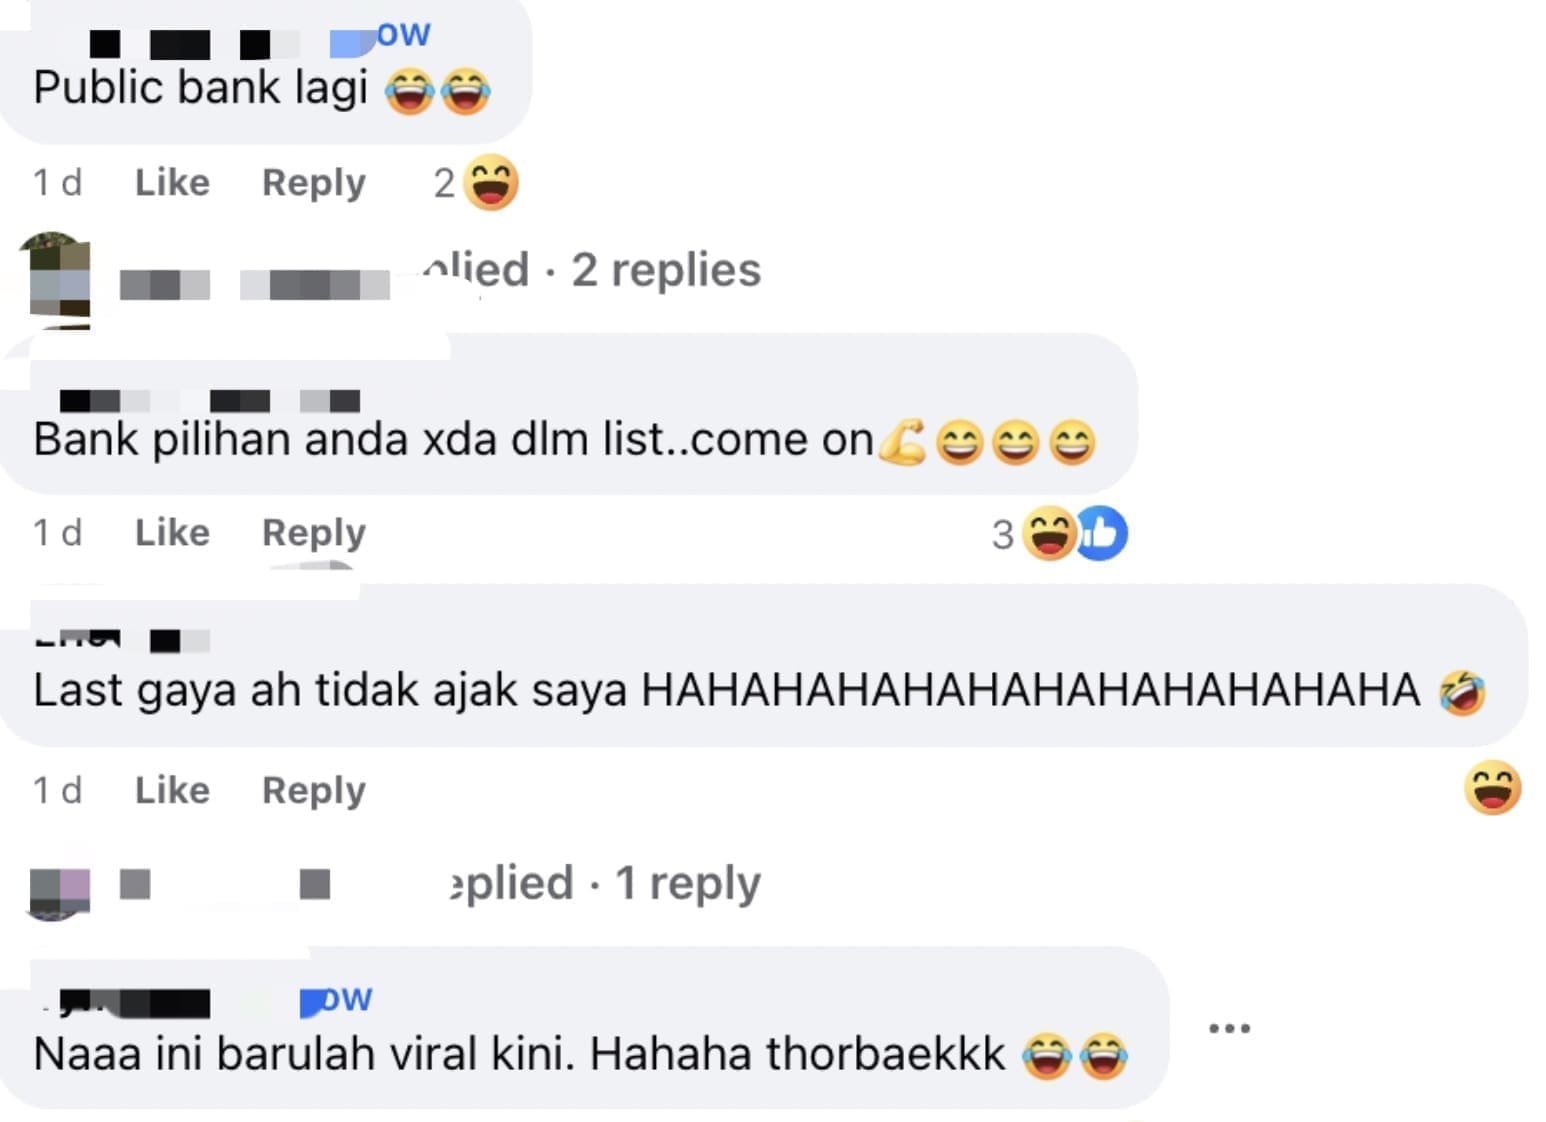Like the 'Public bank lagi' comment
The width and height of the screenshot is (1546, 1122).
coord(172,183)
